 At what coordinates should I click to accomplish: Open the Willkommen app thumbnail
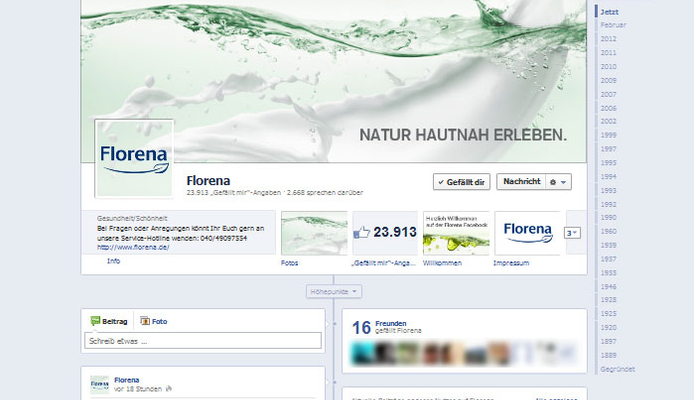[456, 233]
